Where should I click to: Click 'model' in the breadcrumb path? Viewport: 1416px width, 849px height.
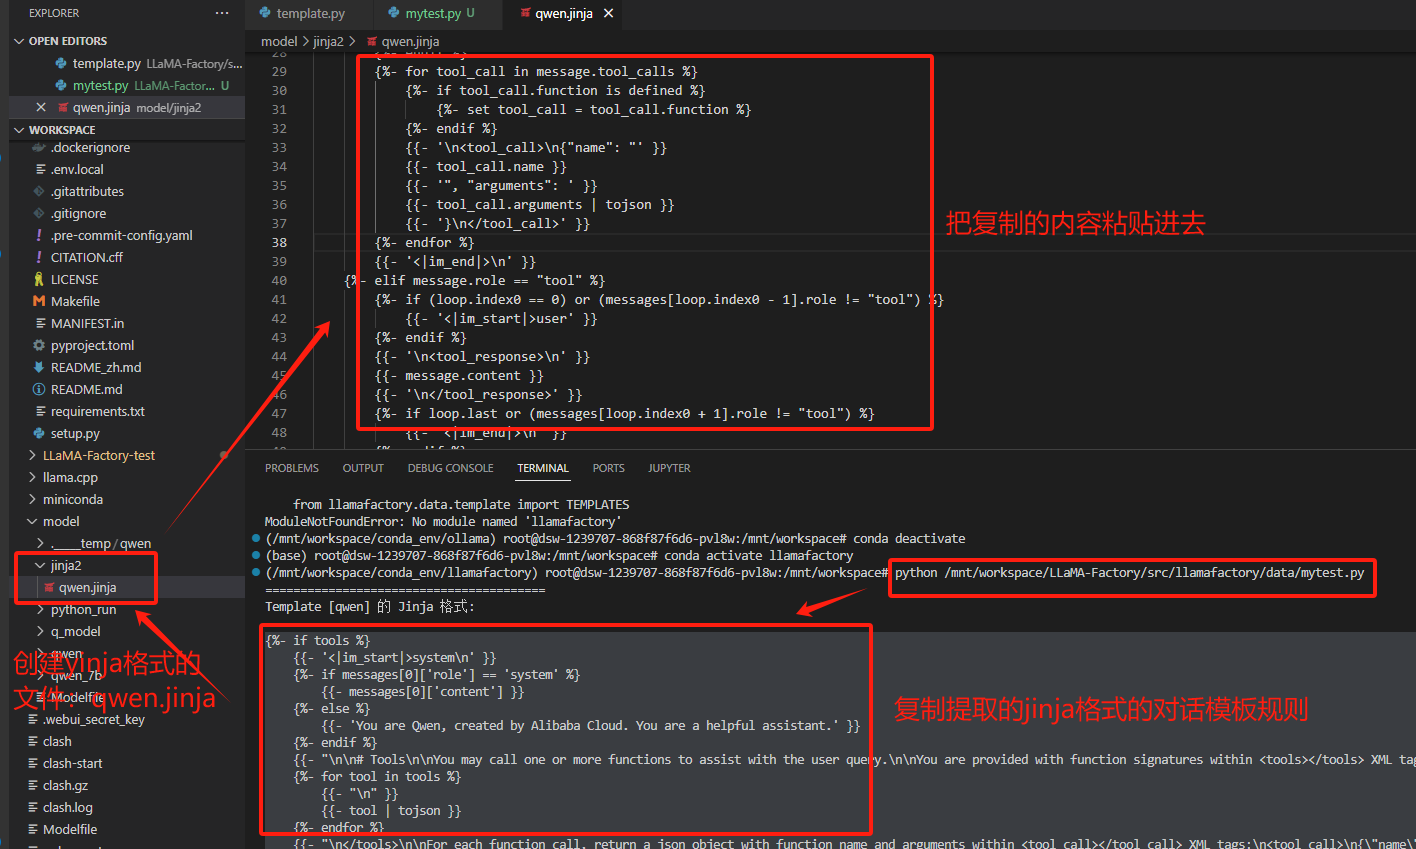click(279, 41)
